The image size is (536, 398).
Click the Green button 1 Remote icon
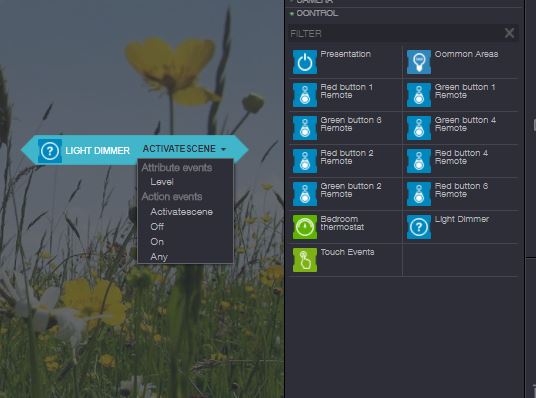tap(419, 95)
